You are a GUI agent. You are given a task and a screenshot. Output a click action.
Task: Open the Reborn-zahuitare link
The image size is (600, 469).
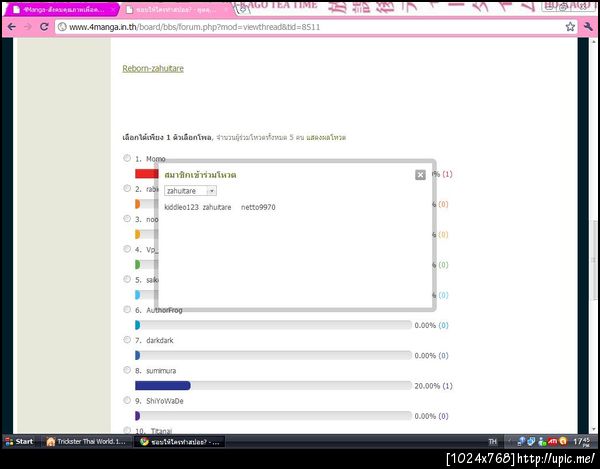click(153, 68)
